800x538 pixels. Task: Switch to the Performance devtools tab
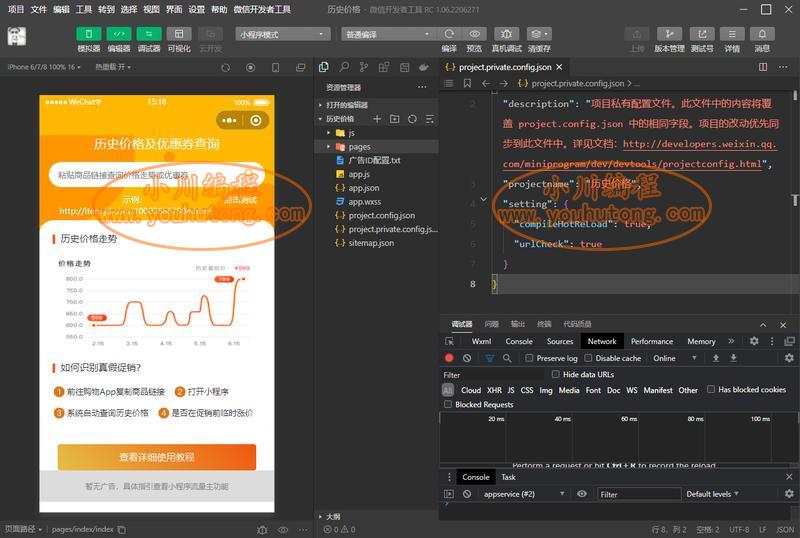coord(652,341)
